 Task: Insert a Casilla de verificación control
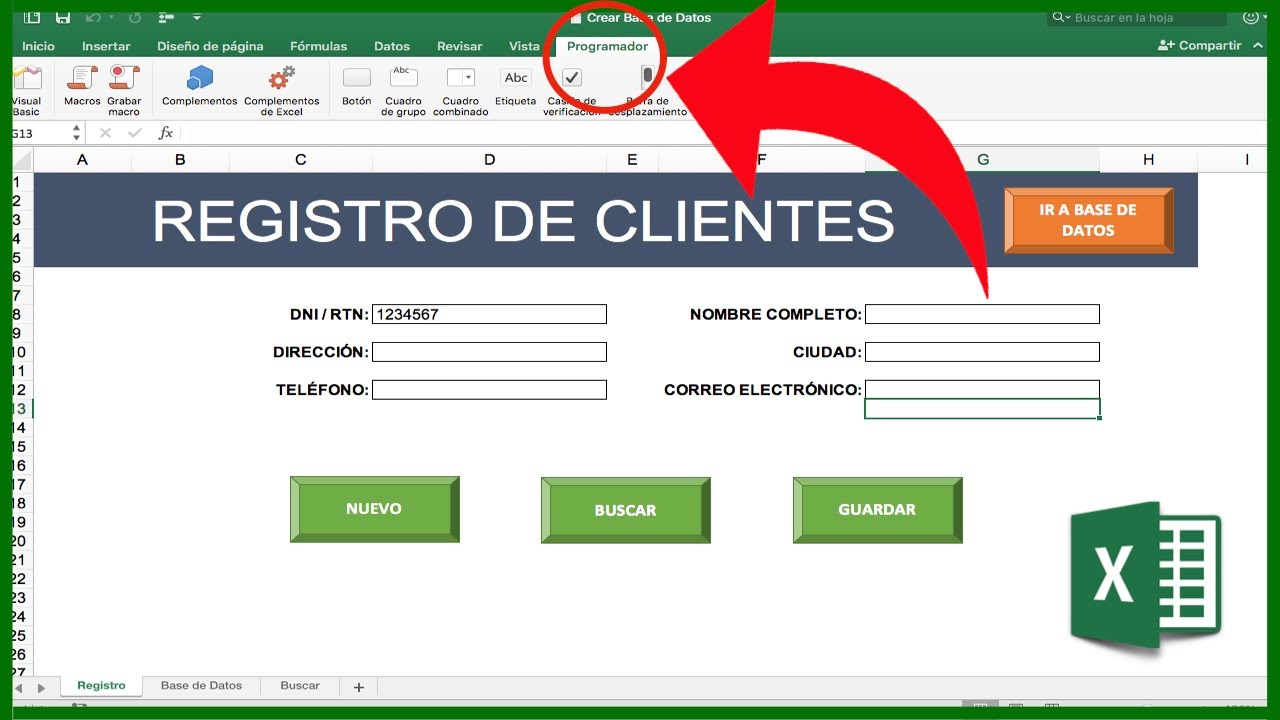(x=572, y=90)
